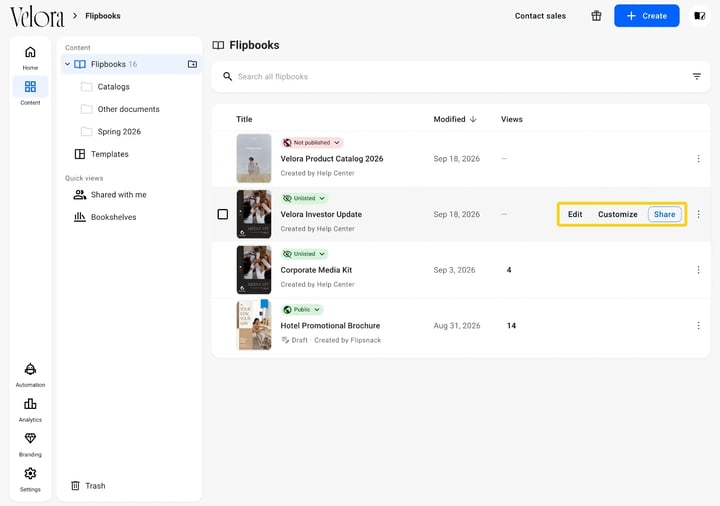Screen dimensions: 720x506
Task: Click the Velora Investor Update title
Action: (x=321, y=214)
